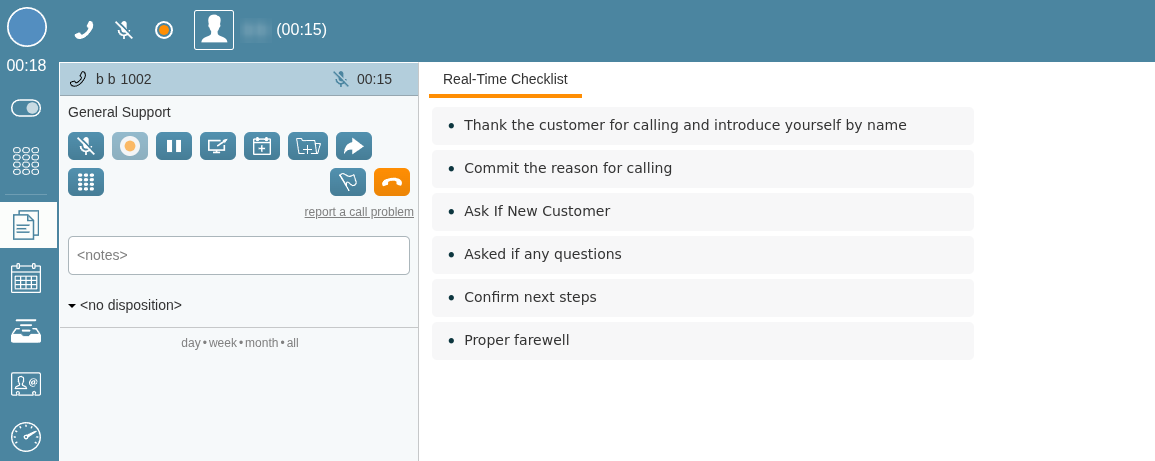Expand the no disposition dropdown
Viewport: 1155px width, 461px height.
(125, 305)
